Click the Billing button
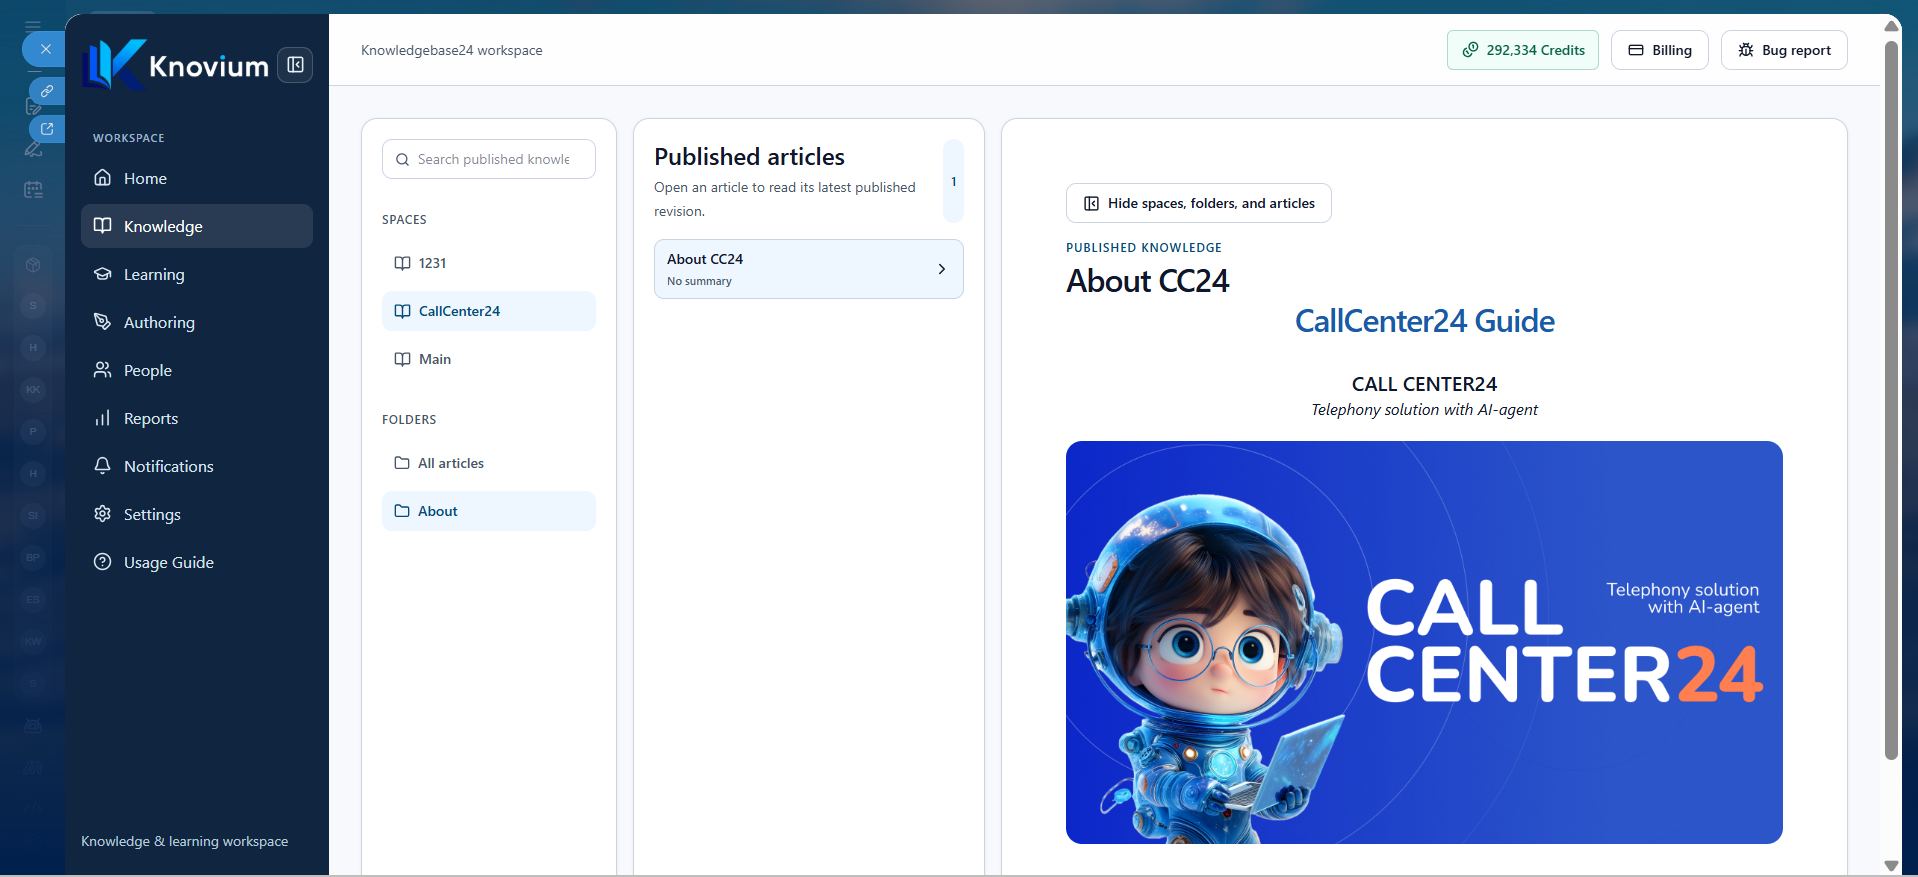 1660,50
